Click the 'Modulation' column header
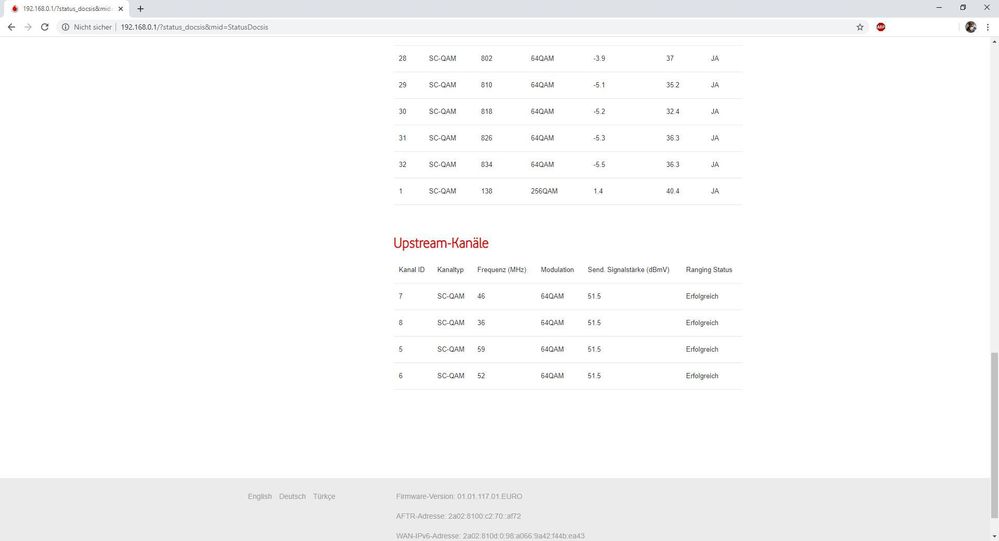The image size is (999, 541). click(x=557, y=270)
